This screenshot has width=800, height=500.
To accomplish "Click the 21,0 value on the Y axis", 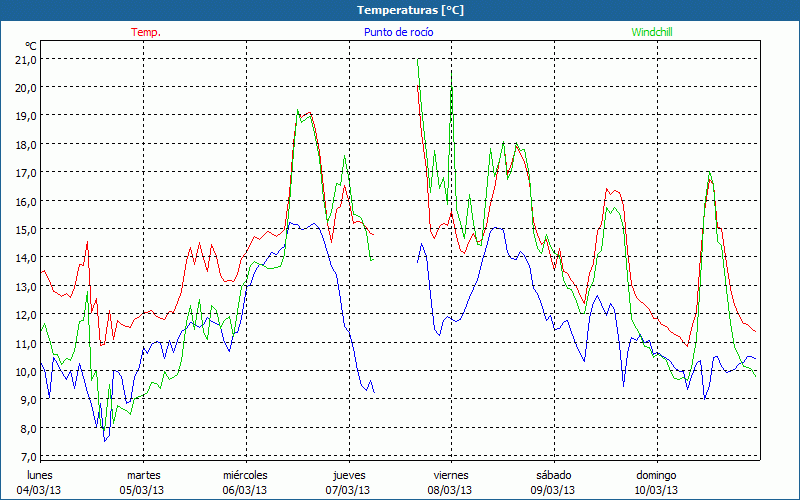I will [x=26, y=59].
